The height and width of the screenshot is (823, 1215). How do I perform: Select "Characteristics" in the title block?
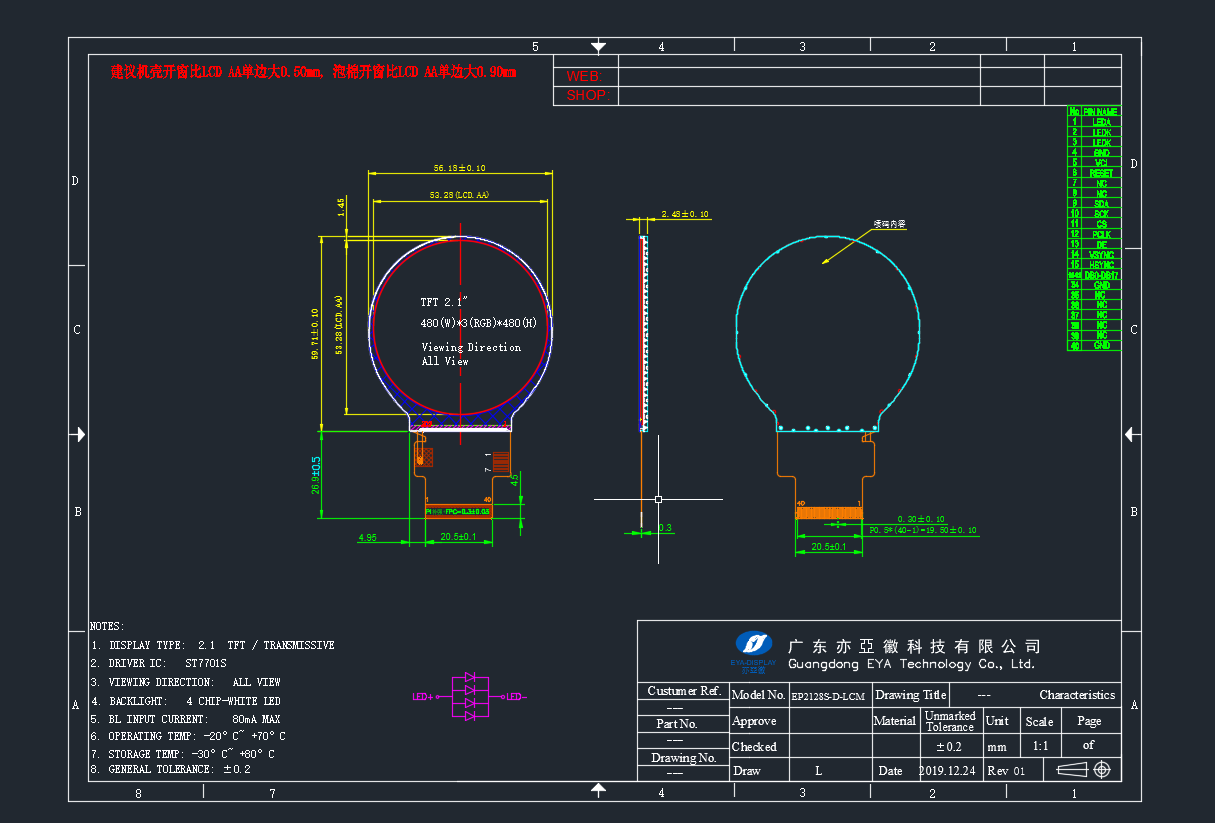[x=1077, y=695]
